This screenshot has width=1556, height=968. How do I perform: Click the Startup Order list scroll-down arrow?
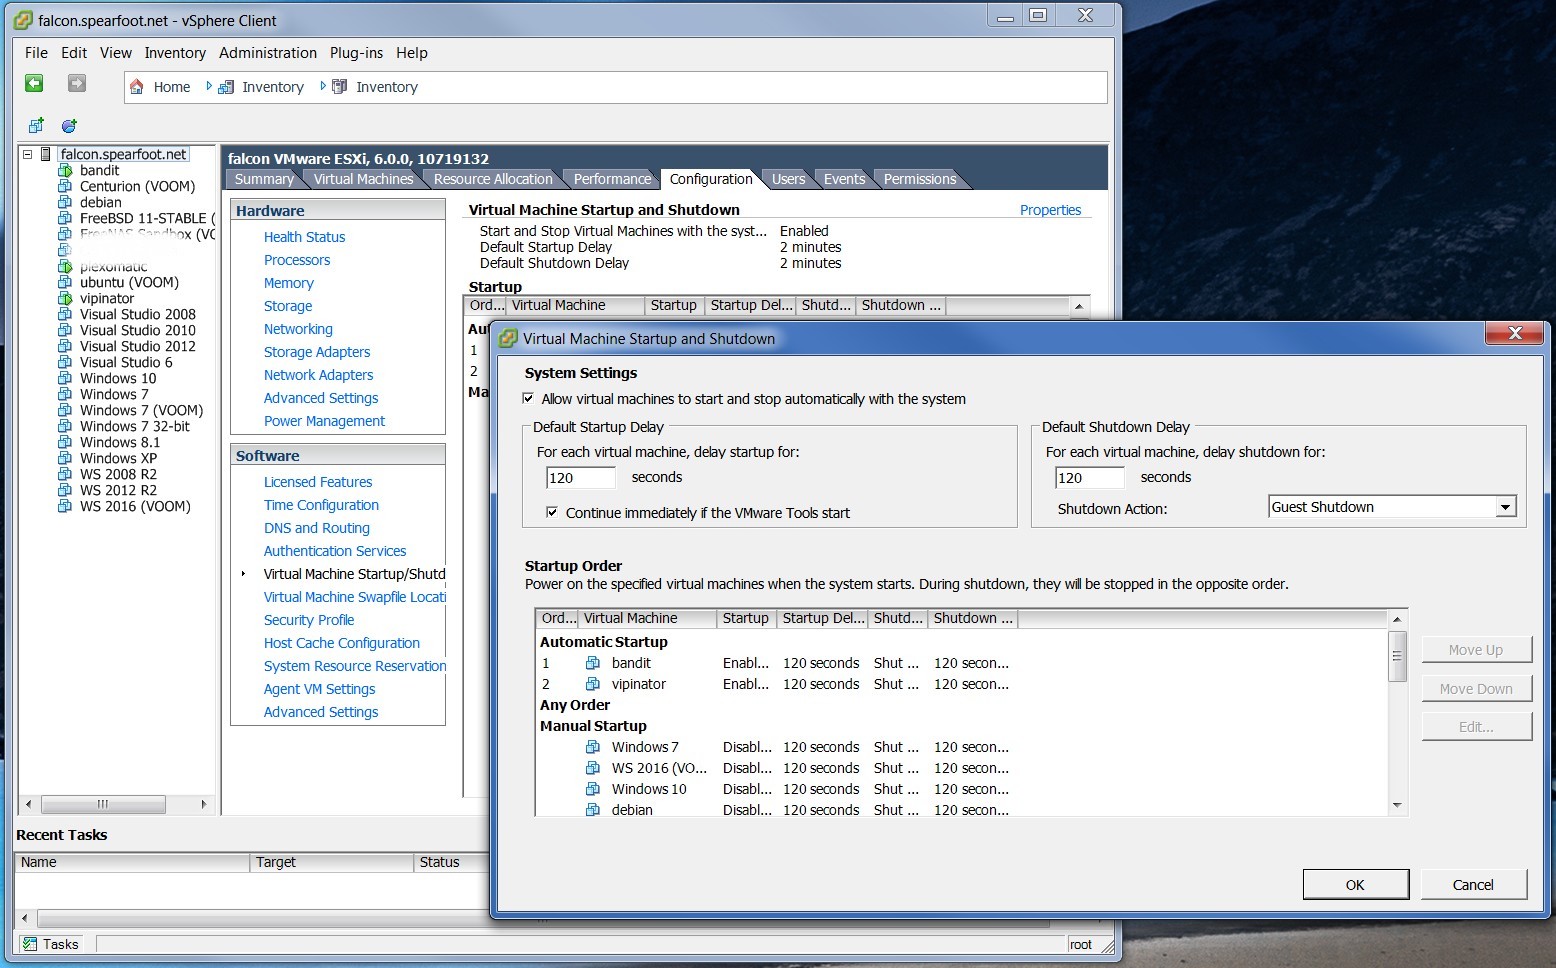(x=1397, y=806)
